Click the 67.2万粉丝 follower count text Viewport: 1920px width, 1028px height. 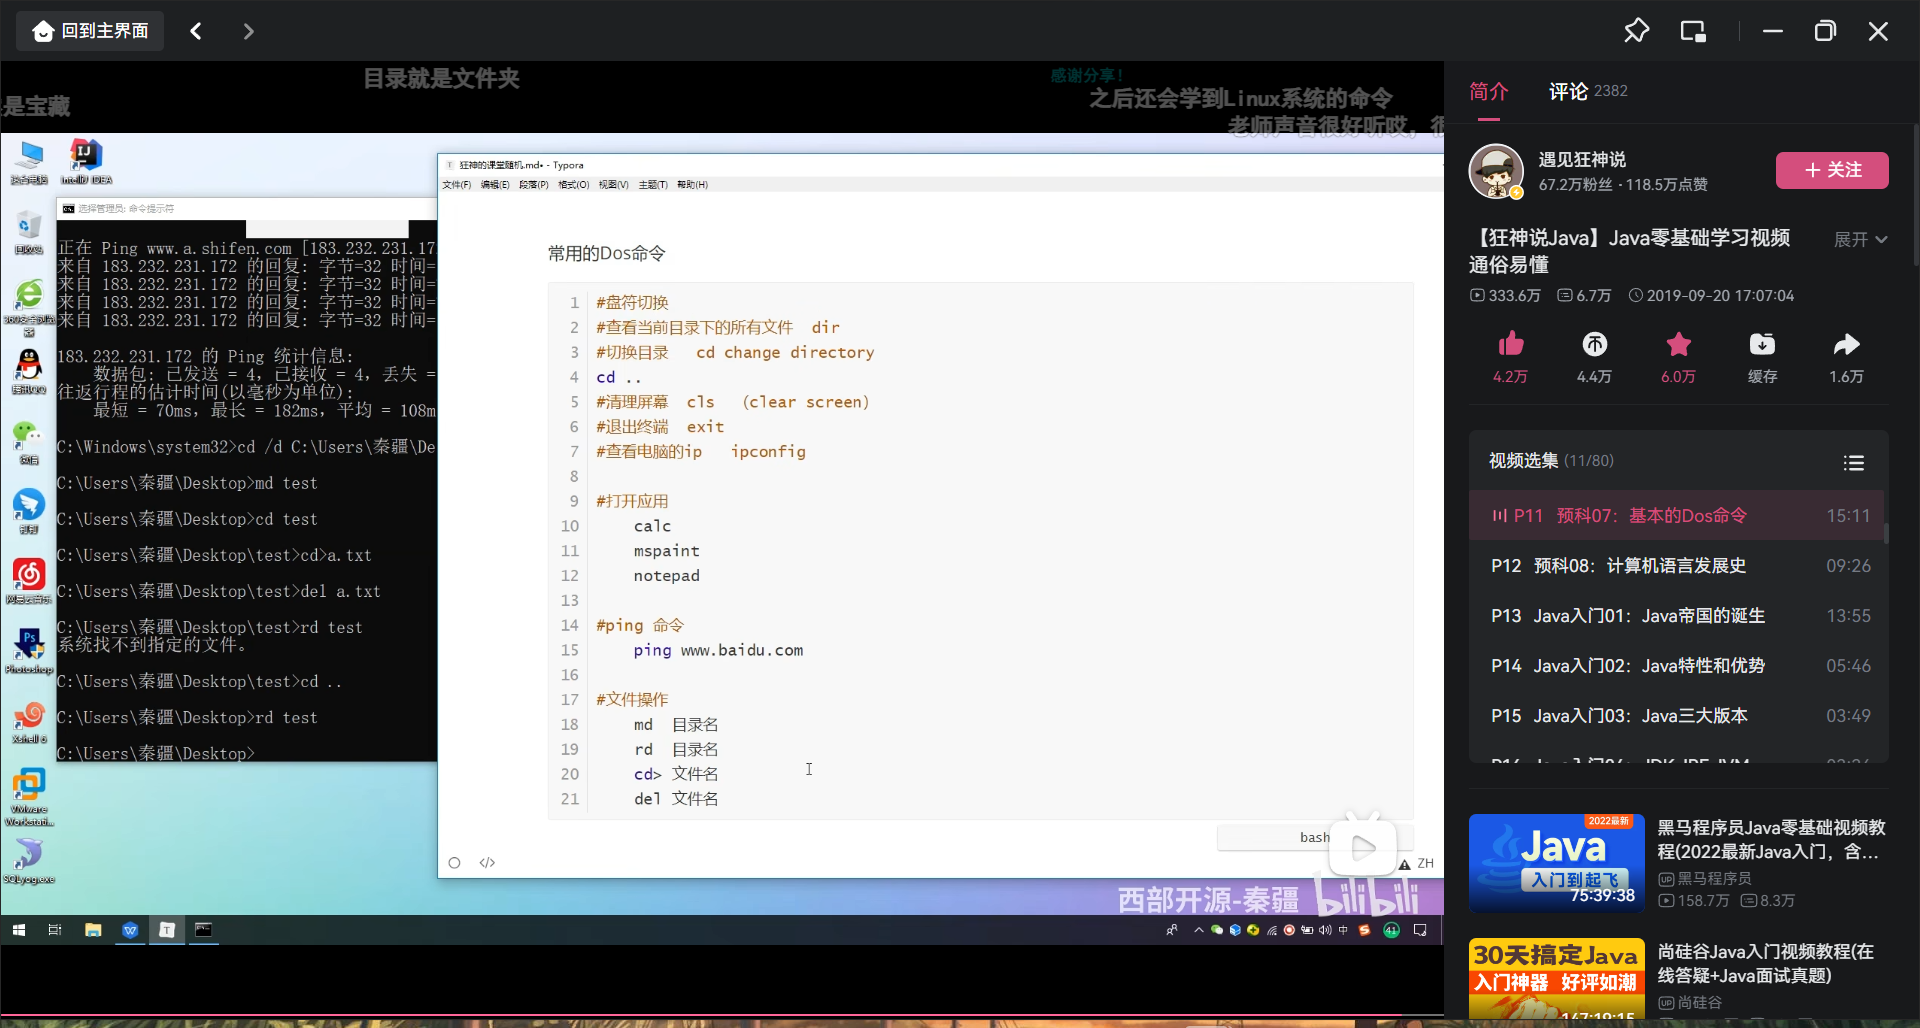(1575, 185)
